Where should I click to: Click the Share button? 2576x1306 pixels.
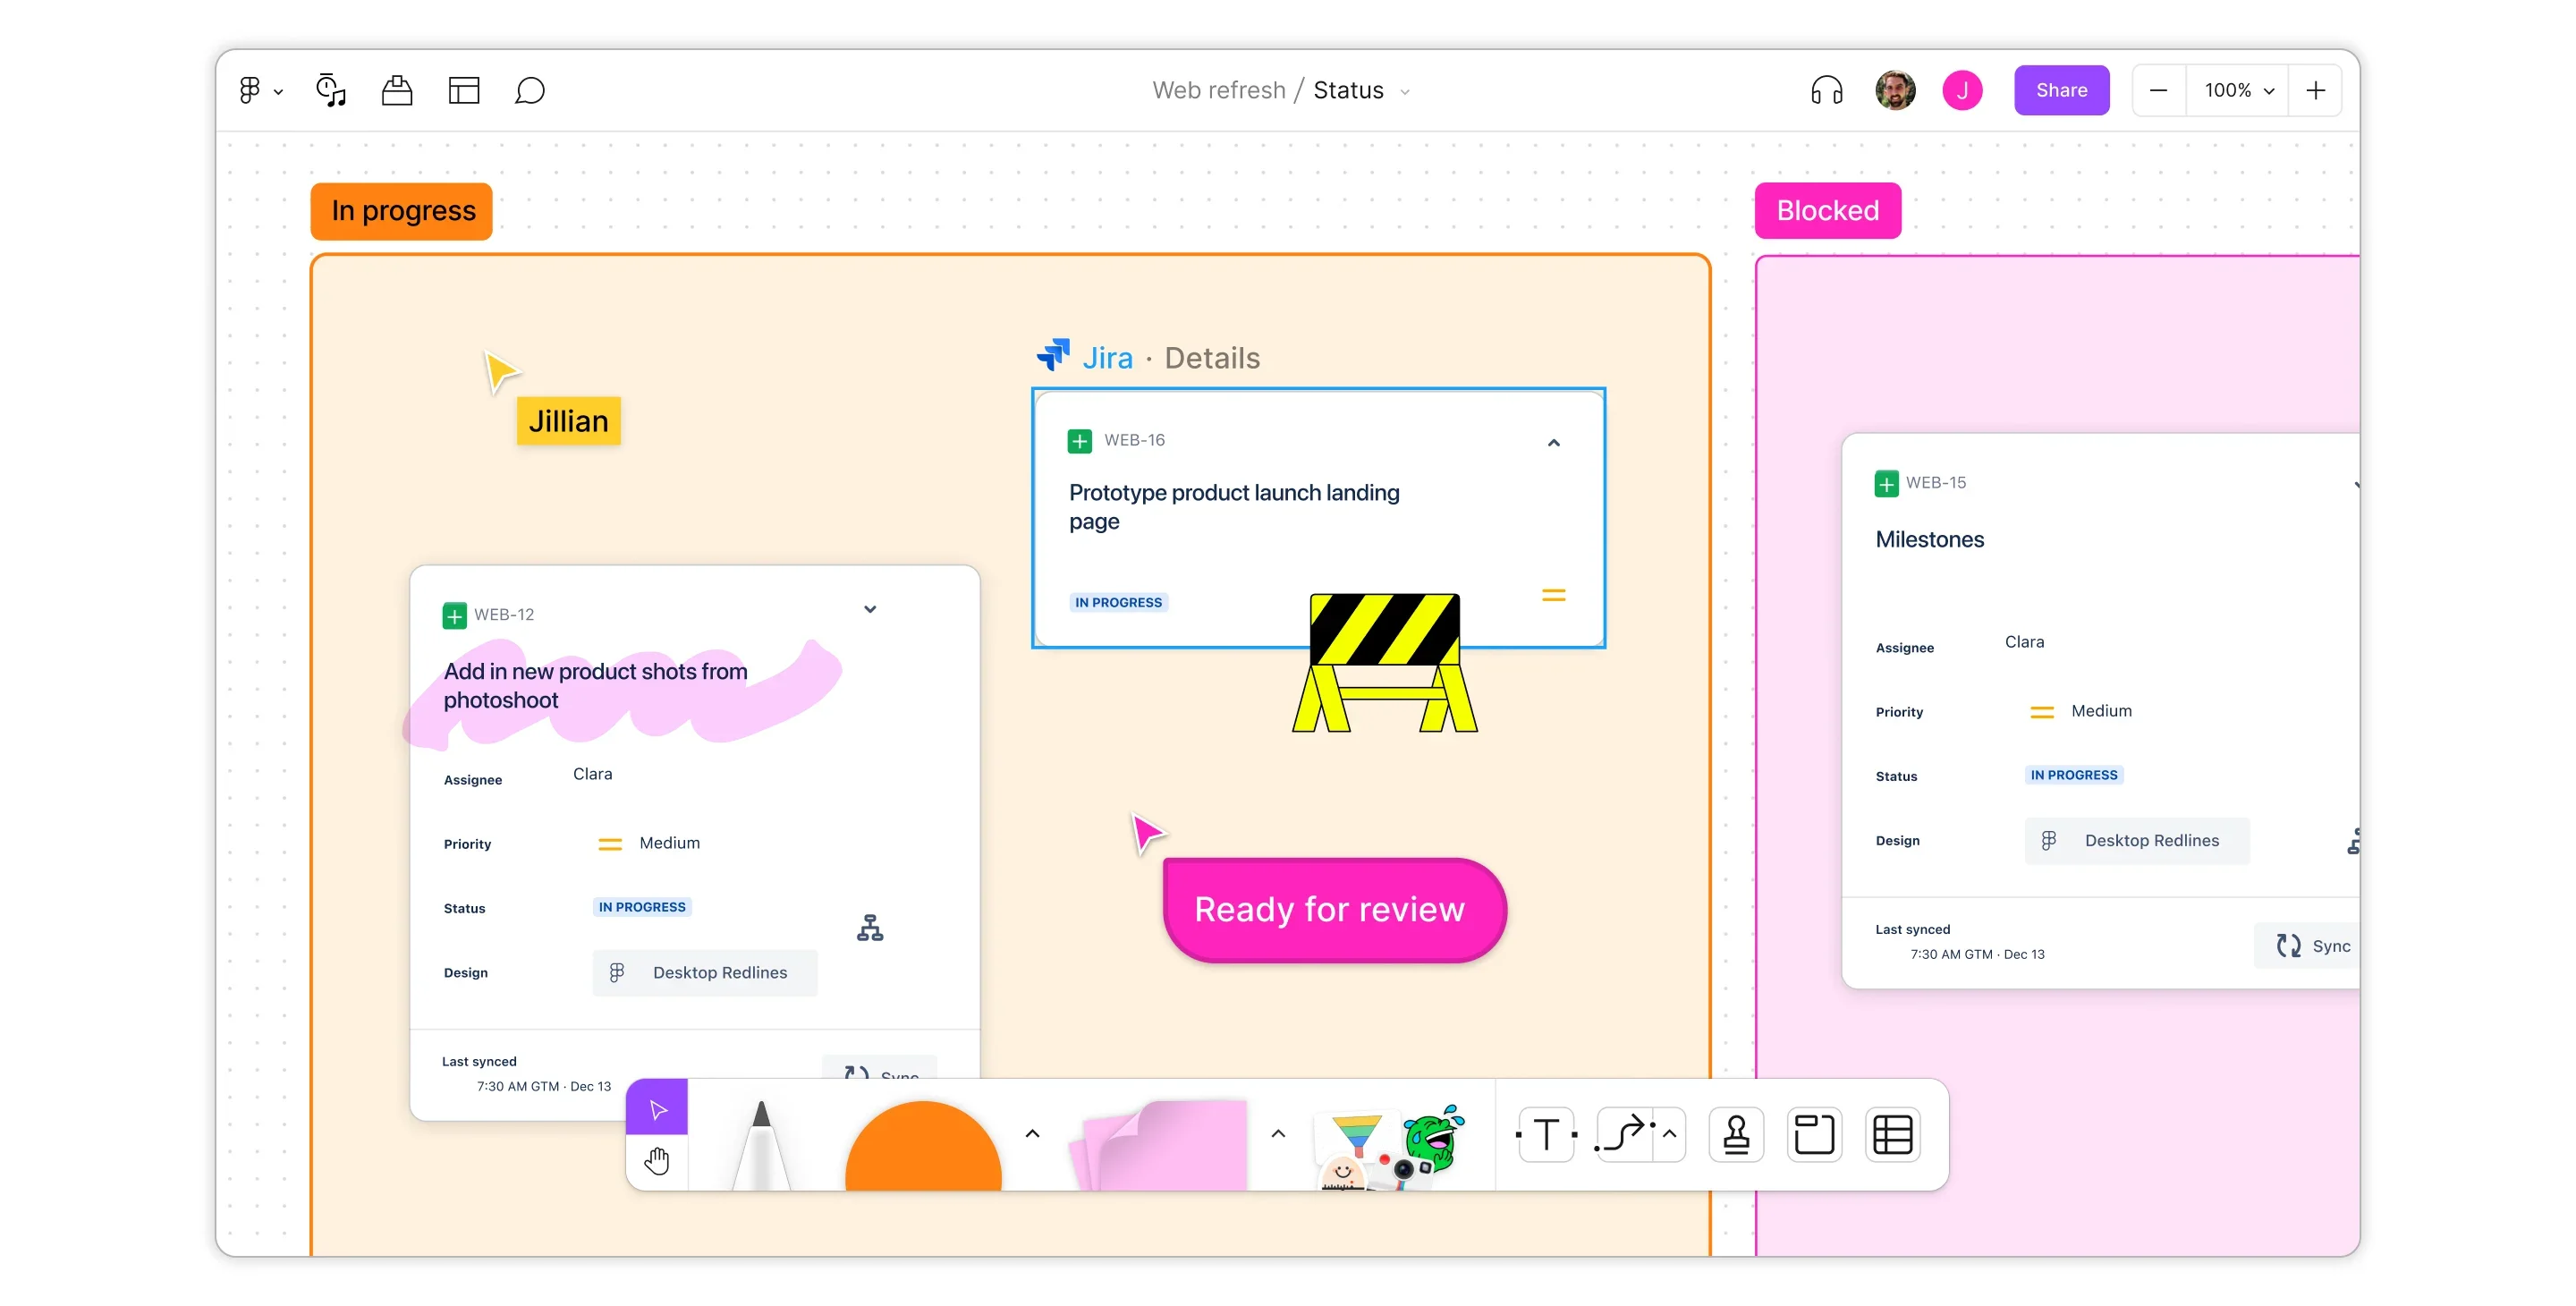(2062, 90)
